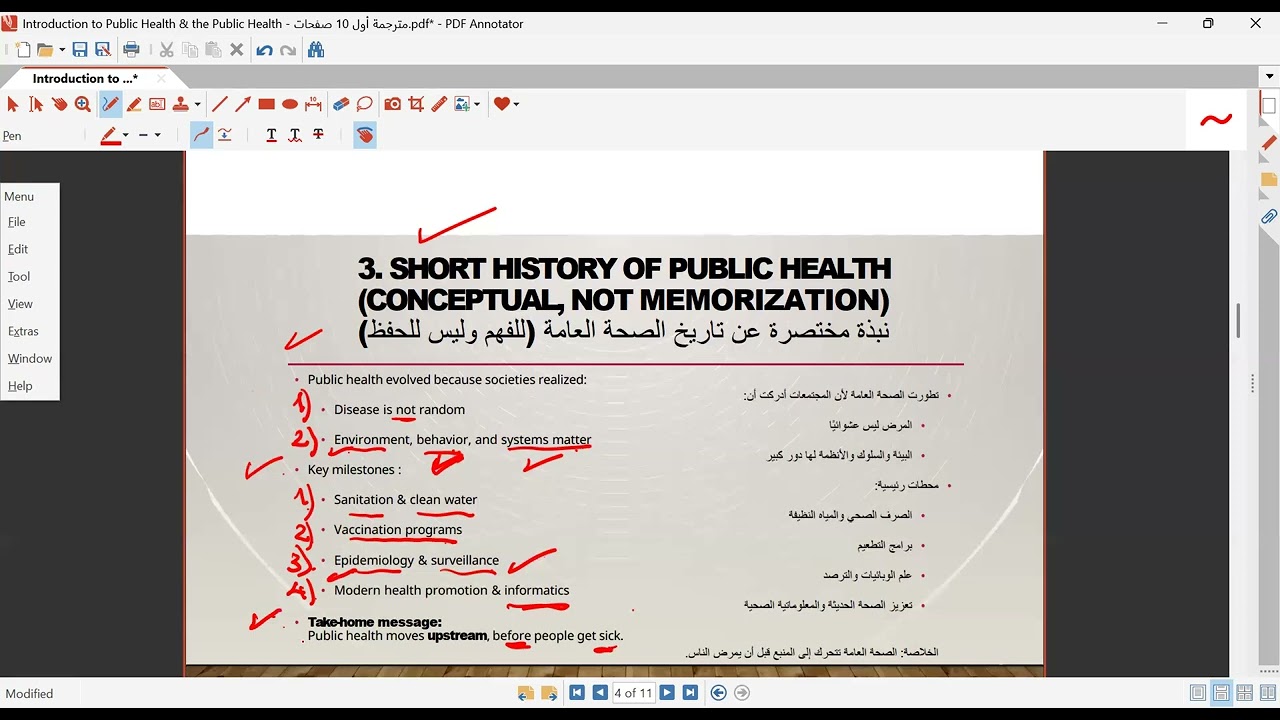Image resolution: width=1280 pixels, height=720 pixels.
Task: Toggle the auto-smooth pen option
Action: click(x=225, y=135)
